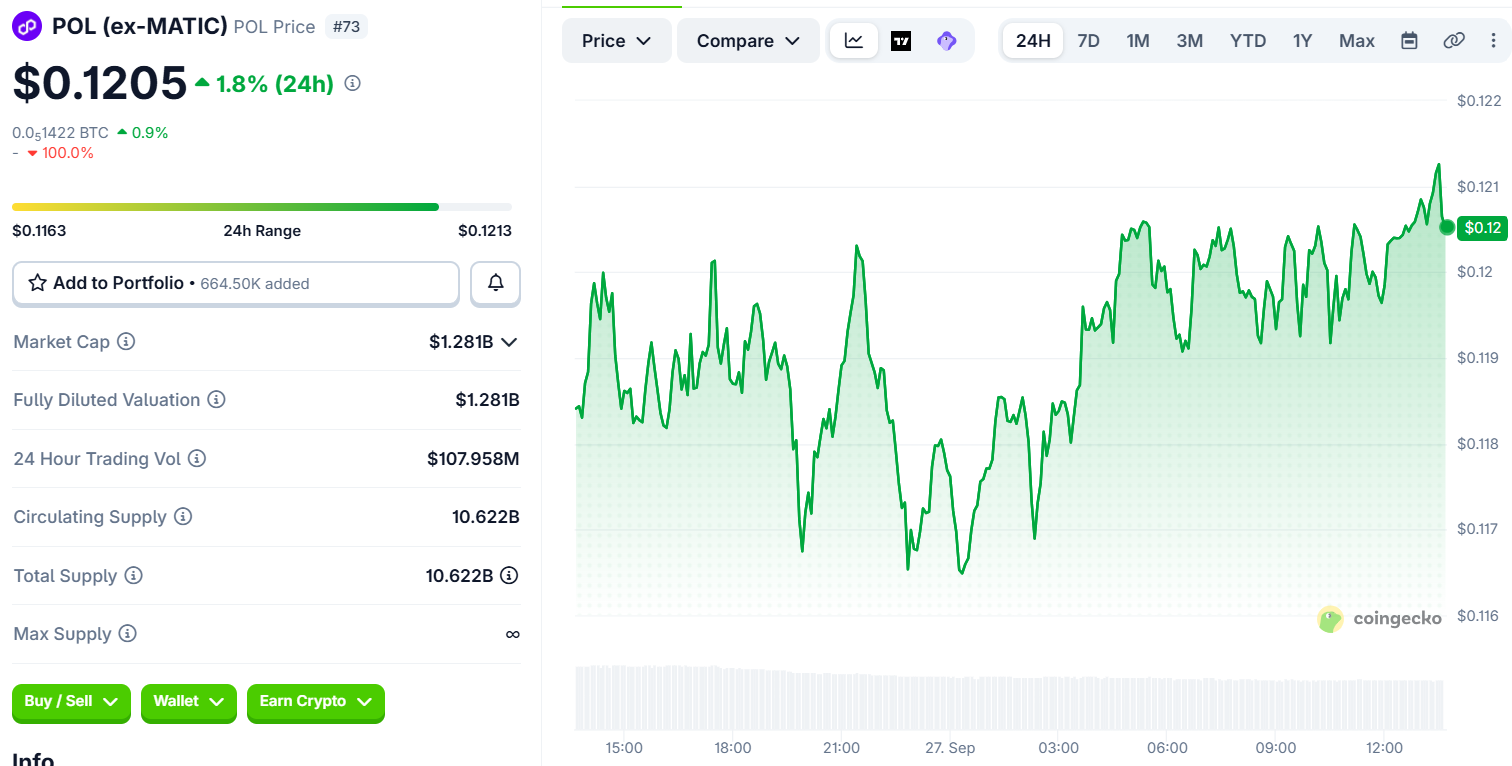
Task: Open the Compare dropdown
Action: pos(748,41)
